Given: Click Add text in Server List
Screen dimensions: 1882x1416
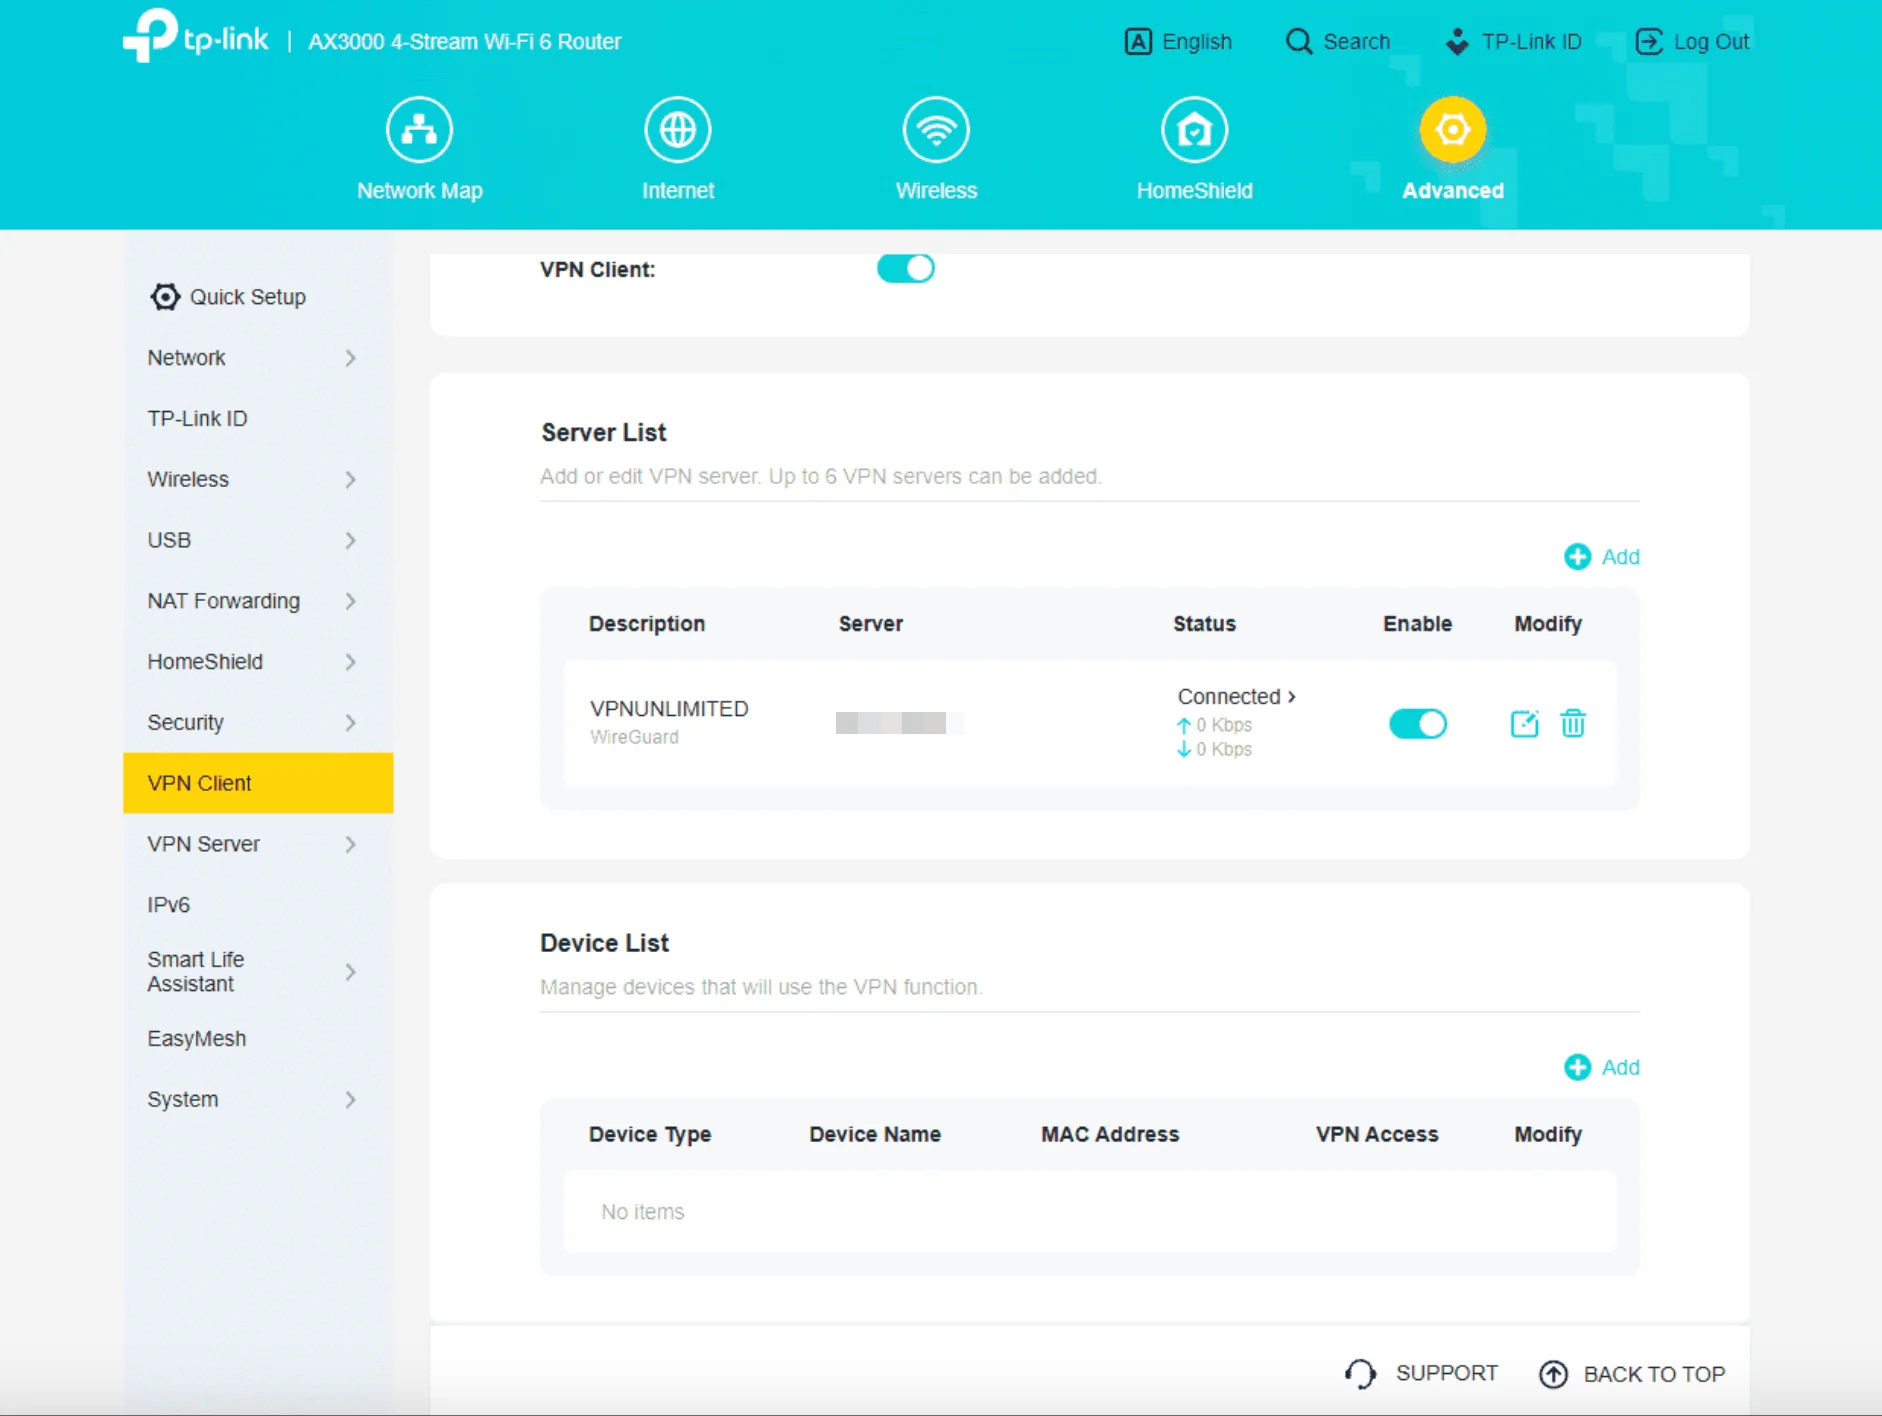Looking at the screenshot, I should [1620, 557].
